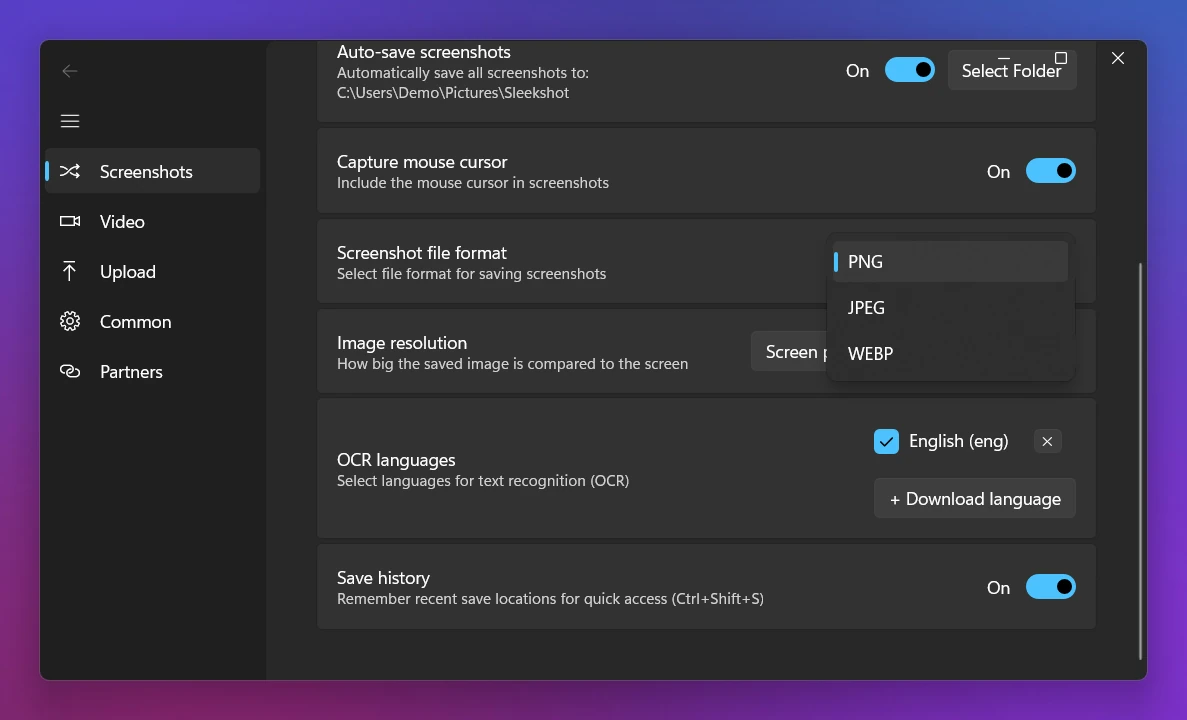Click the Download language button
Image resolution: width=1187 pixels, height=720 pixels.
pyautogui.click(x=974, y=498)
